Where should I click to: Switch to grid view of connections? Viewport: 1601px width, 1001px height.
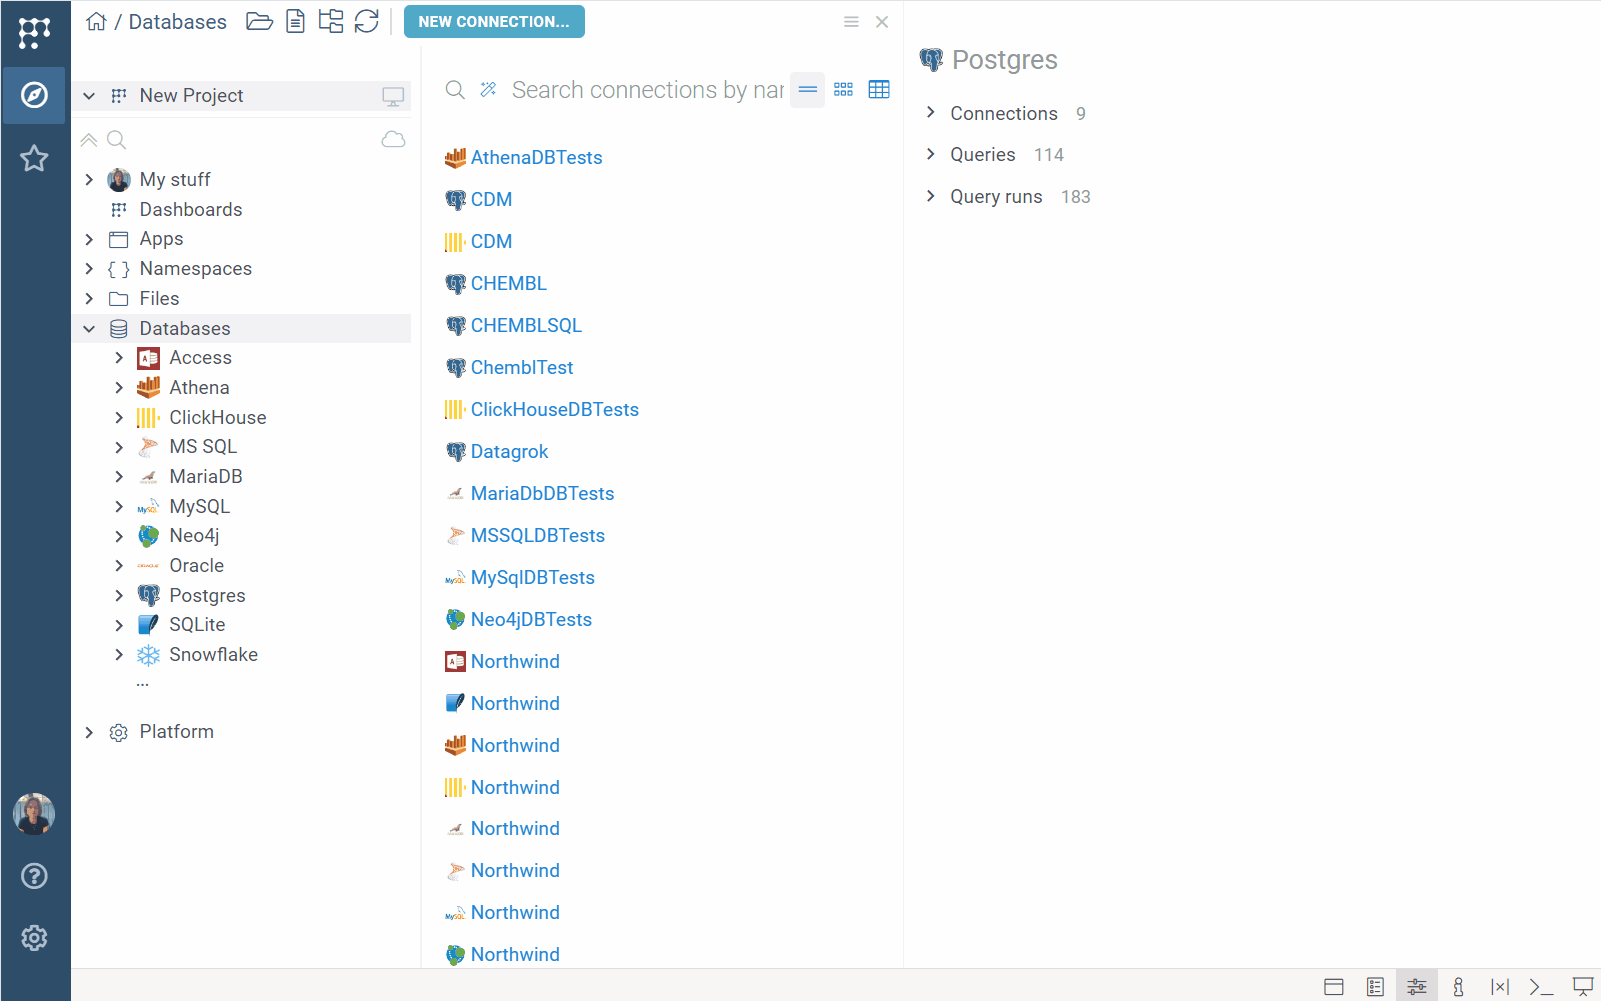[843, 90]
